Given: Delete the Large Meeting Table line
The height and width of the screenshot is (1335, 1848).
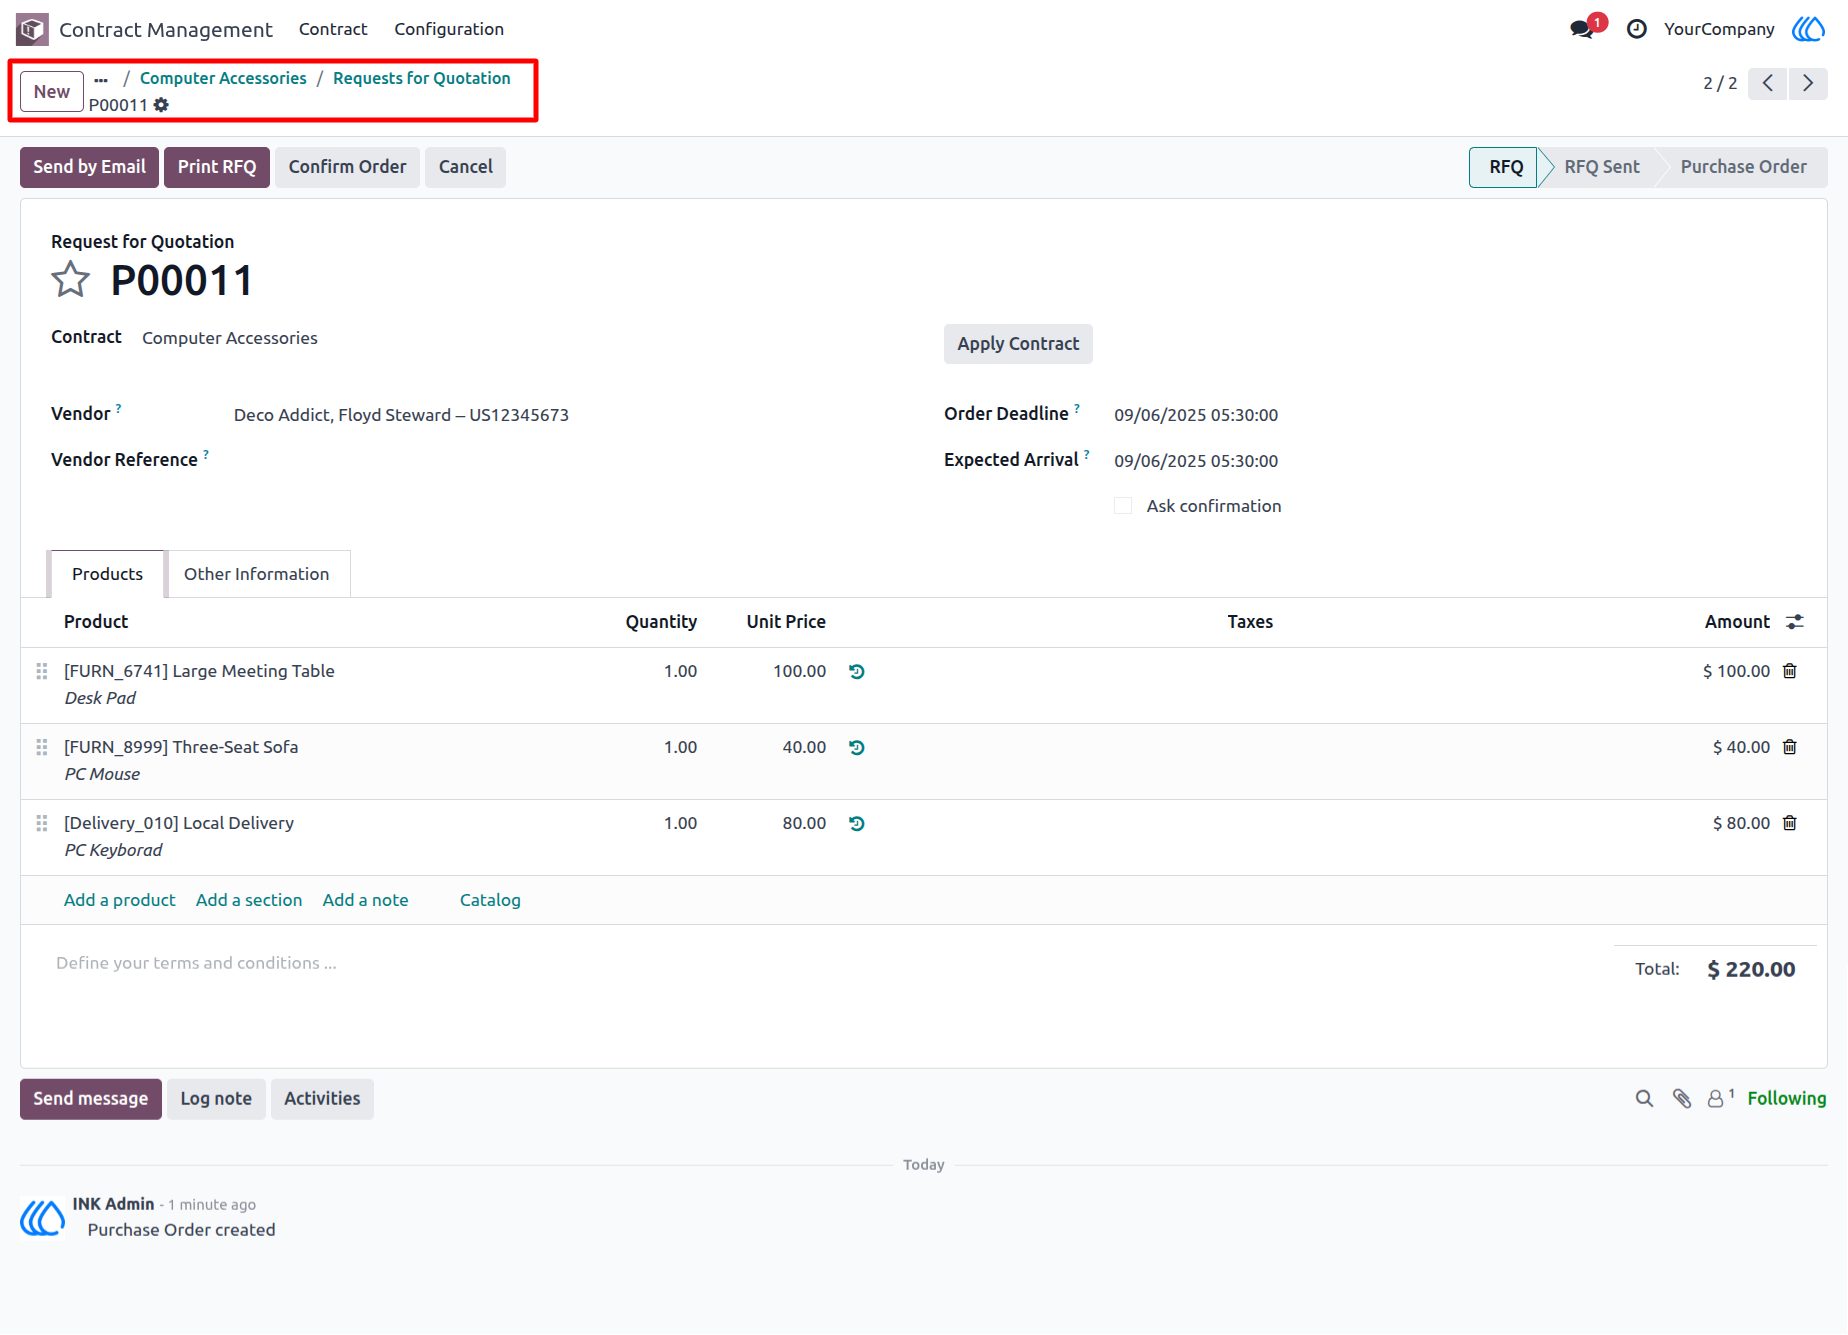Looking at the screenshot, I should (x=1790, y=671).
